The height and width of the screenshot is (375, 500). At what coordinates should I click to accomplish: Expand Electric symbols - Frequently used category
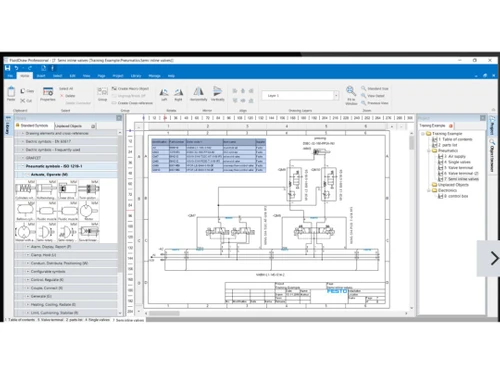click(66, 150)
